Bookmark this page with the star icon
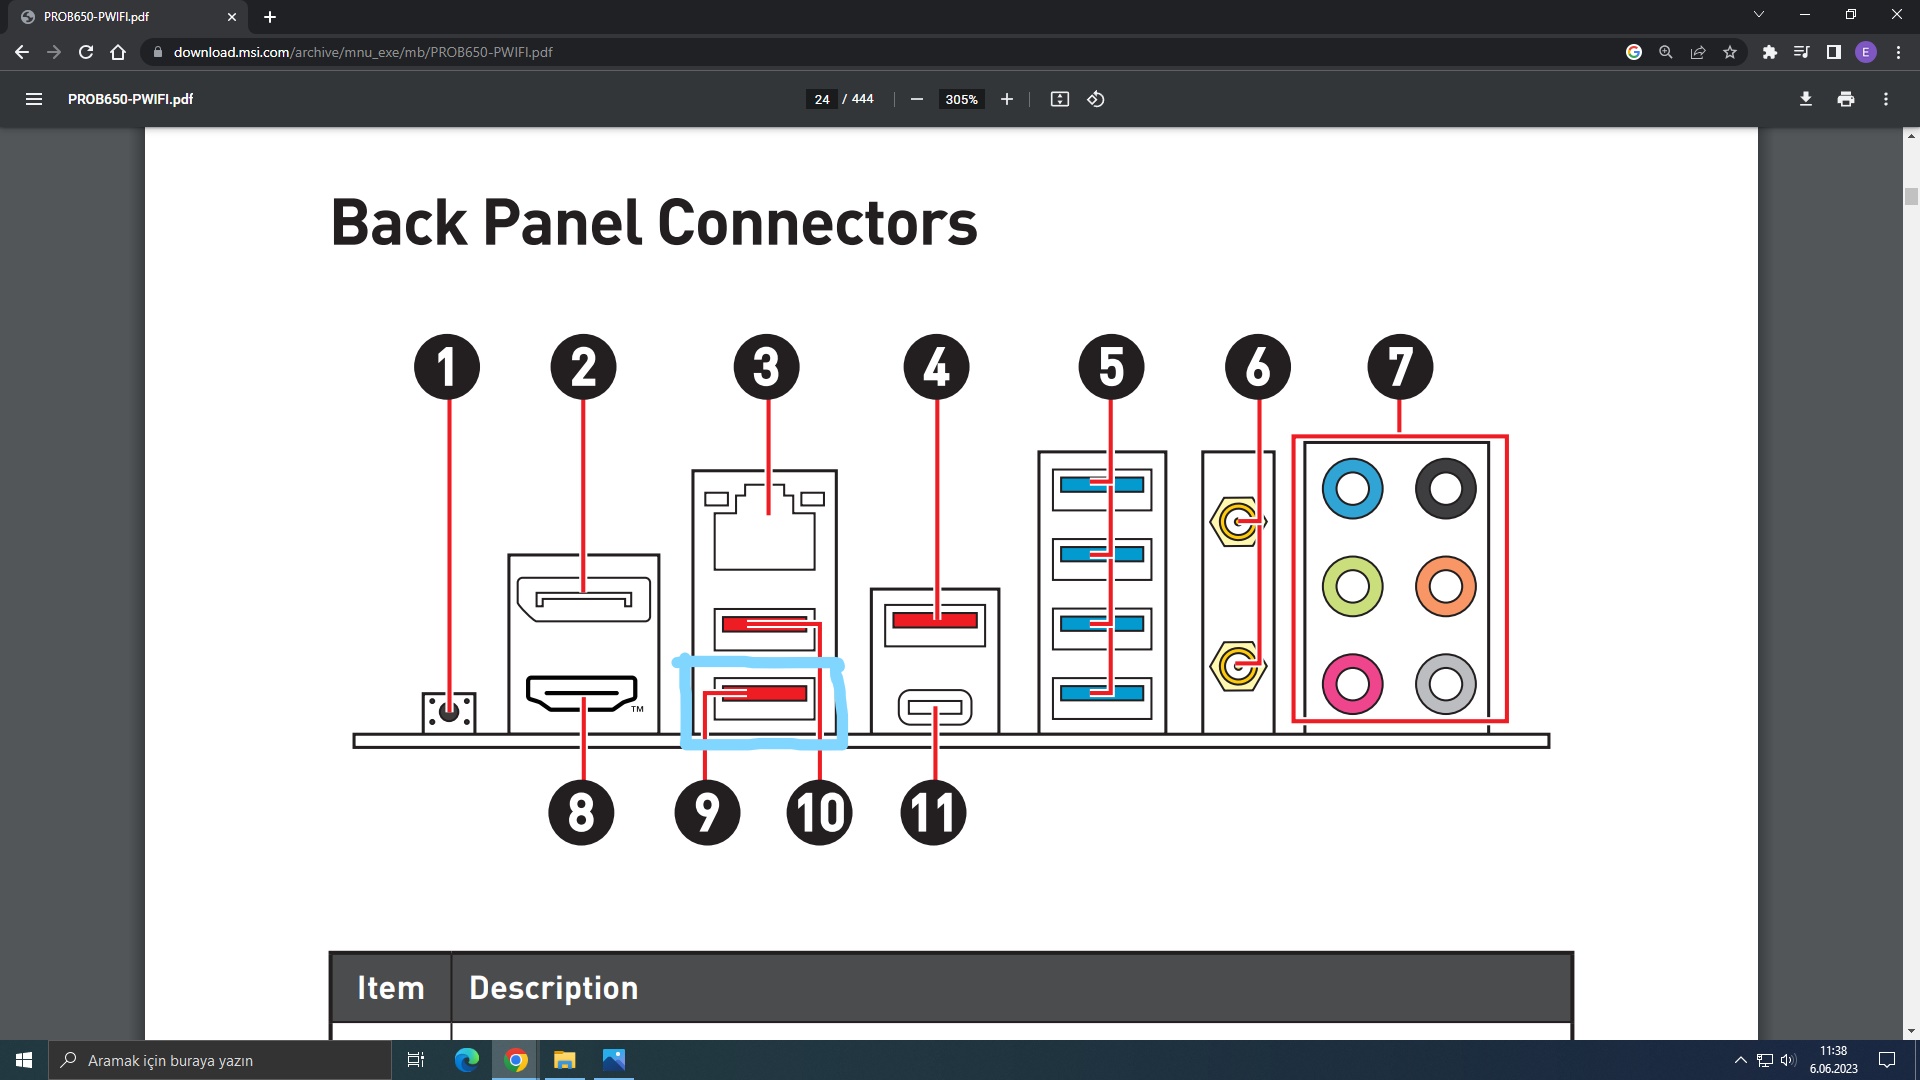This screenshot has width=1920, height=1080. 1730,52
